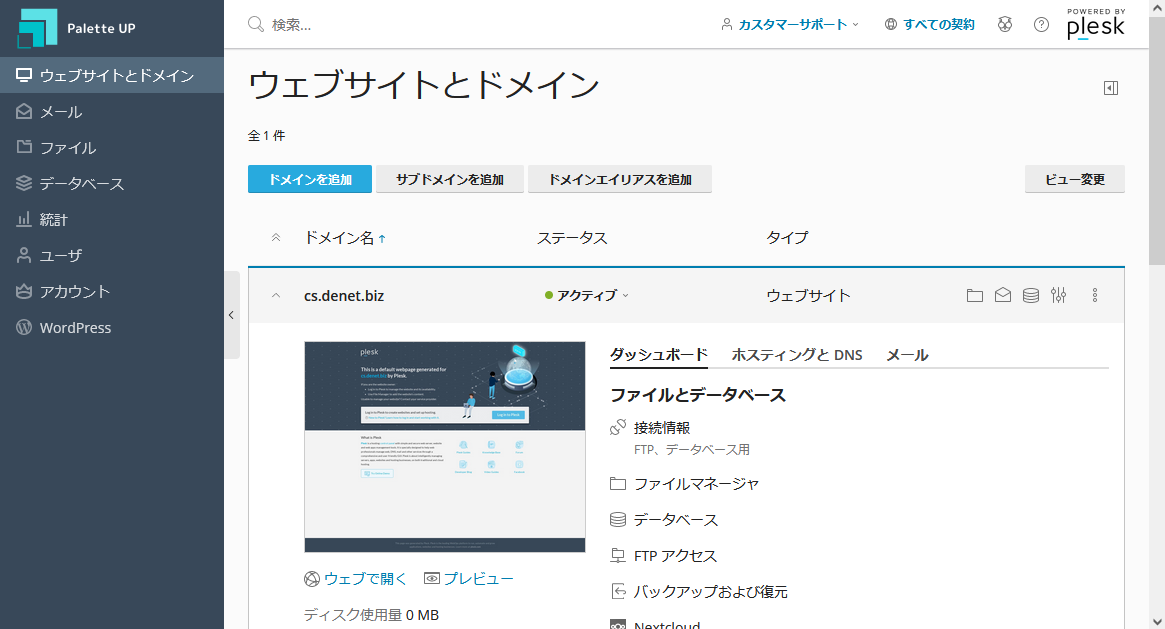Switch to the ダッシュボード tab
The width and height of the screenshot is (1165, 629).
[658, 355]
